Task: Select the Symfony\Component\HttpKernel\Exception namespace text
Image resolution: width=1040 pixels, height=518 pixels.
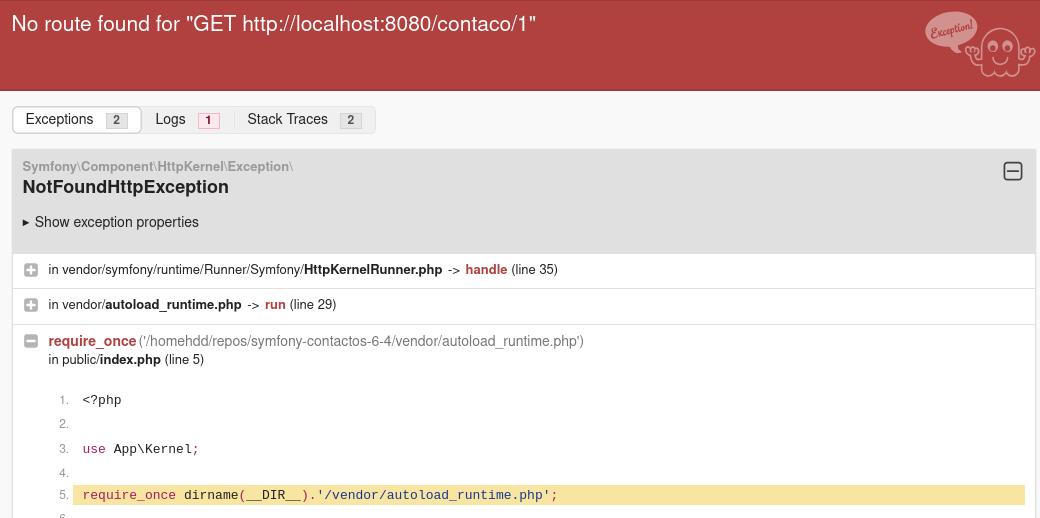Action: (158, 166)
